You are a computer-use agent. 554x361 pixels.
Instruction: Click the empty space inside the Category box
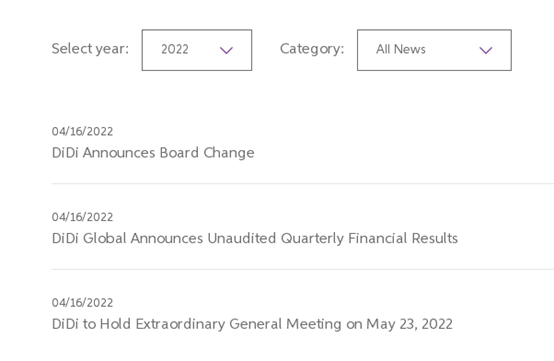[x=453, y=50]
